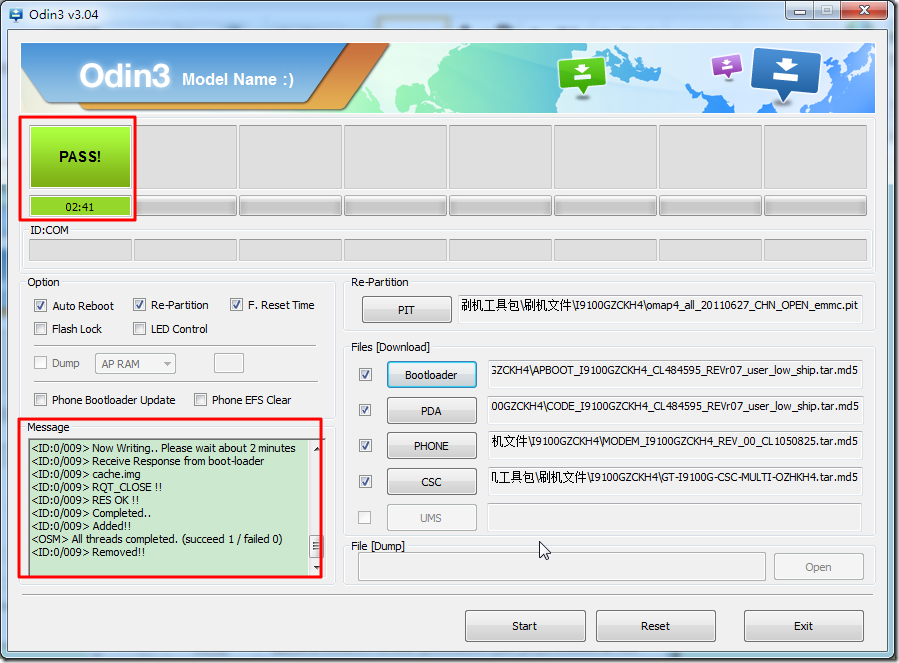Check the Phone EFS Clear option
The width and height of the screenshot is (899, 663).
click(200, 400)
